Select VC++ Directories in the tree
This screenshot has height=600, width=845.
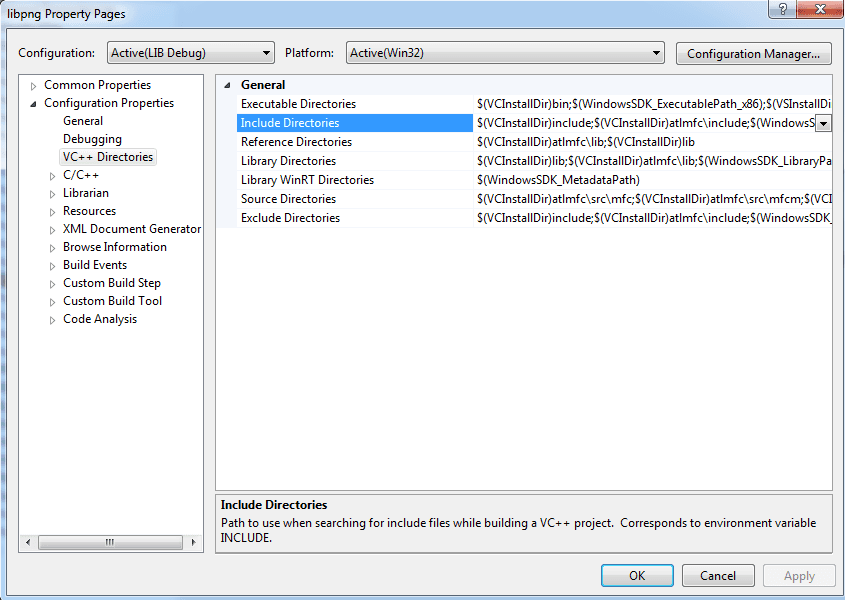tap(108, 157)
